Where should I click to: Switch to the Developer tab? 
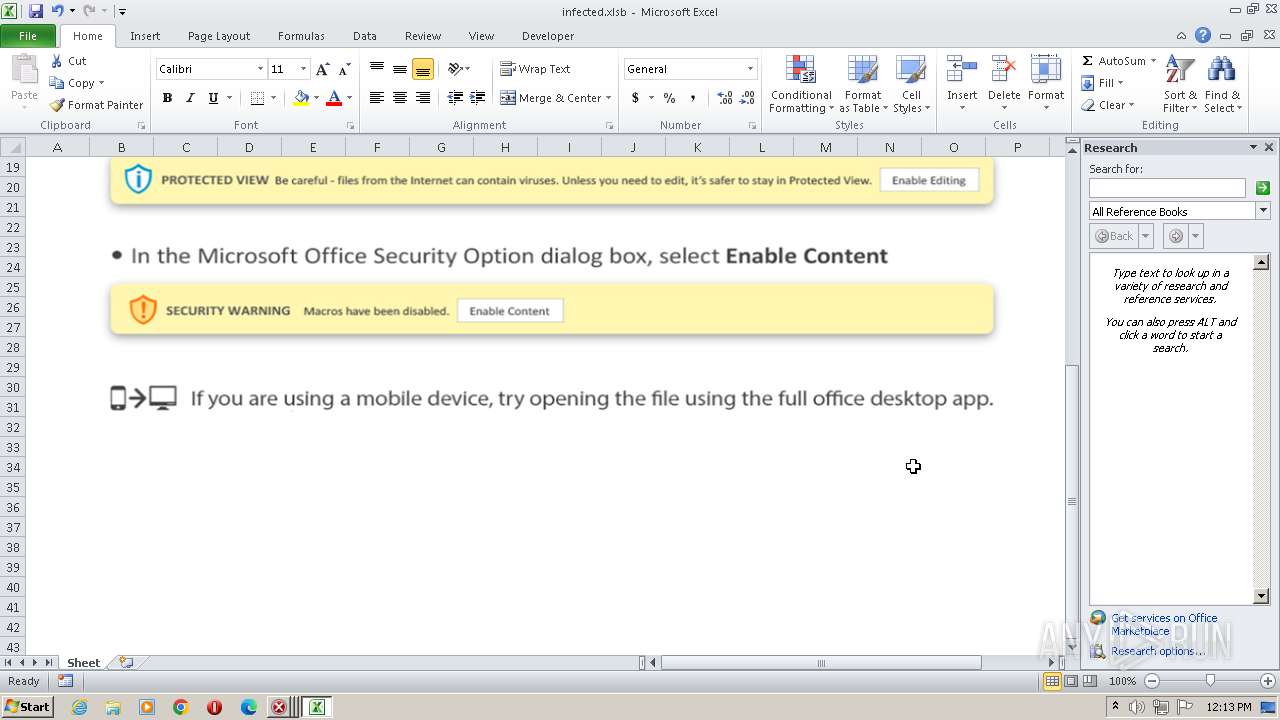coord(548,36)
